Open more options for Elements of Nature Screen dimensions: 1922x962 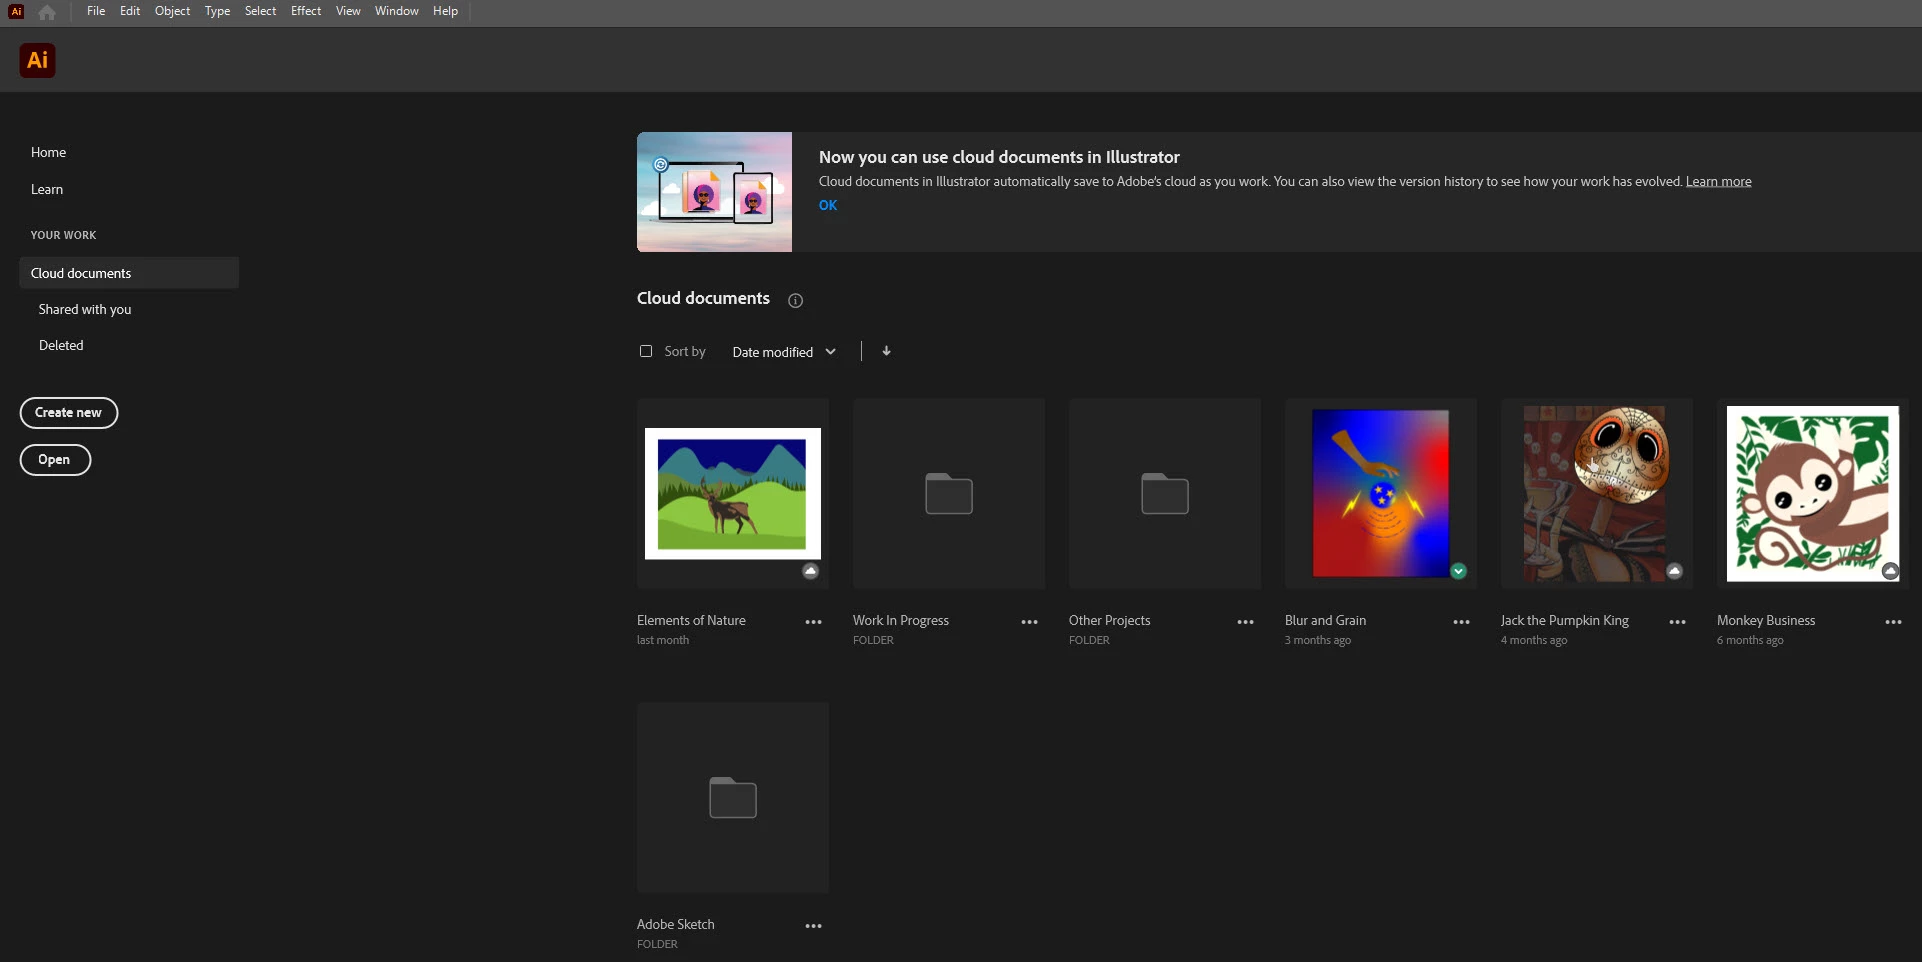point(814,622)
